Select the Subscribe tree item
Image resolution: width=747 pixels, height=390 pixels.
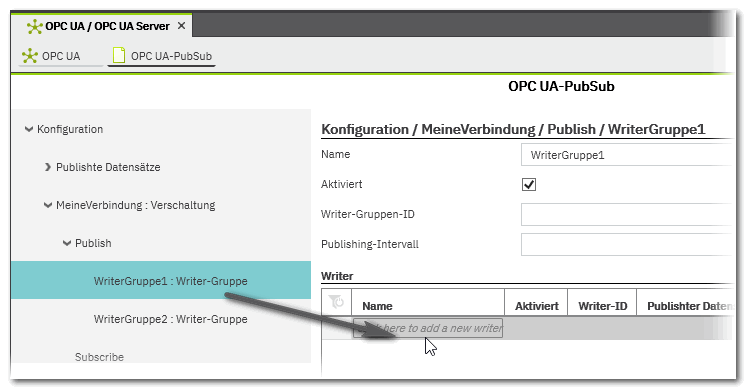[x=99, y=357]
